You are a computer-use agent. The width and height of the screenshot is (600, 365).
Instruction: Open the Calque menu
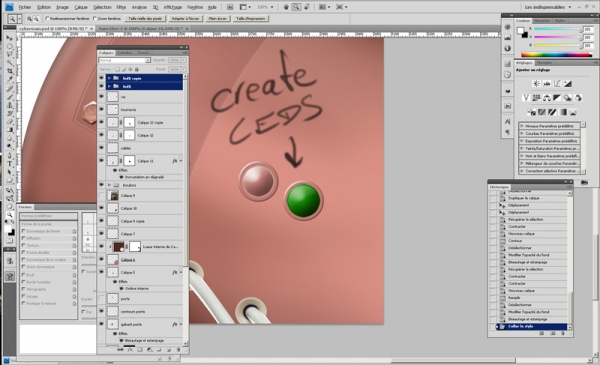pos(81,7)
